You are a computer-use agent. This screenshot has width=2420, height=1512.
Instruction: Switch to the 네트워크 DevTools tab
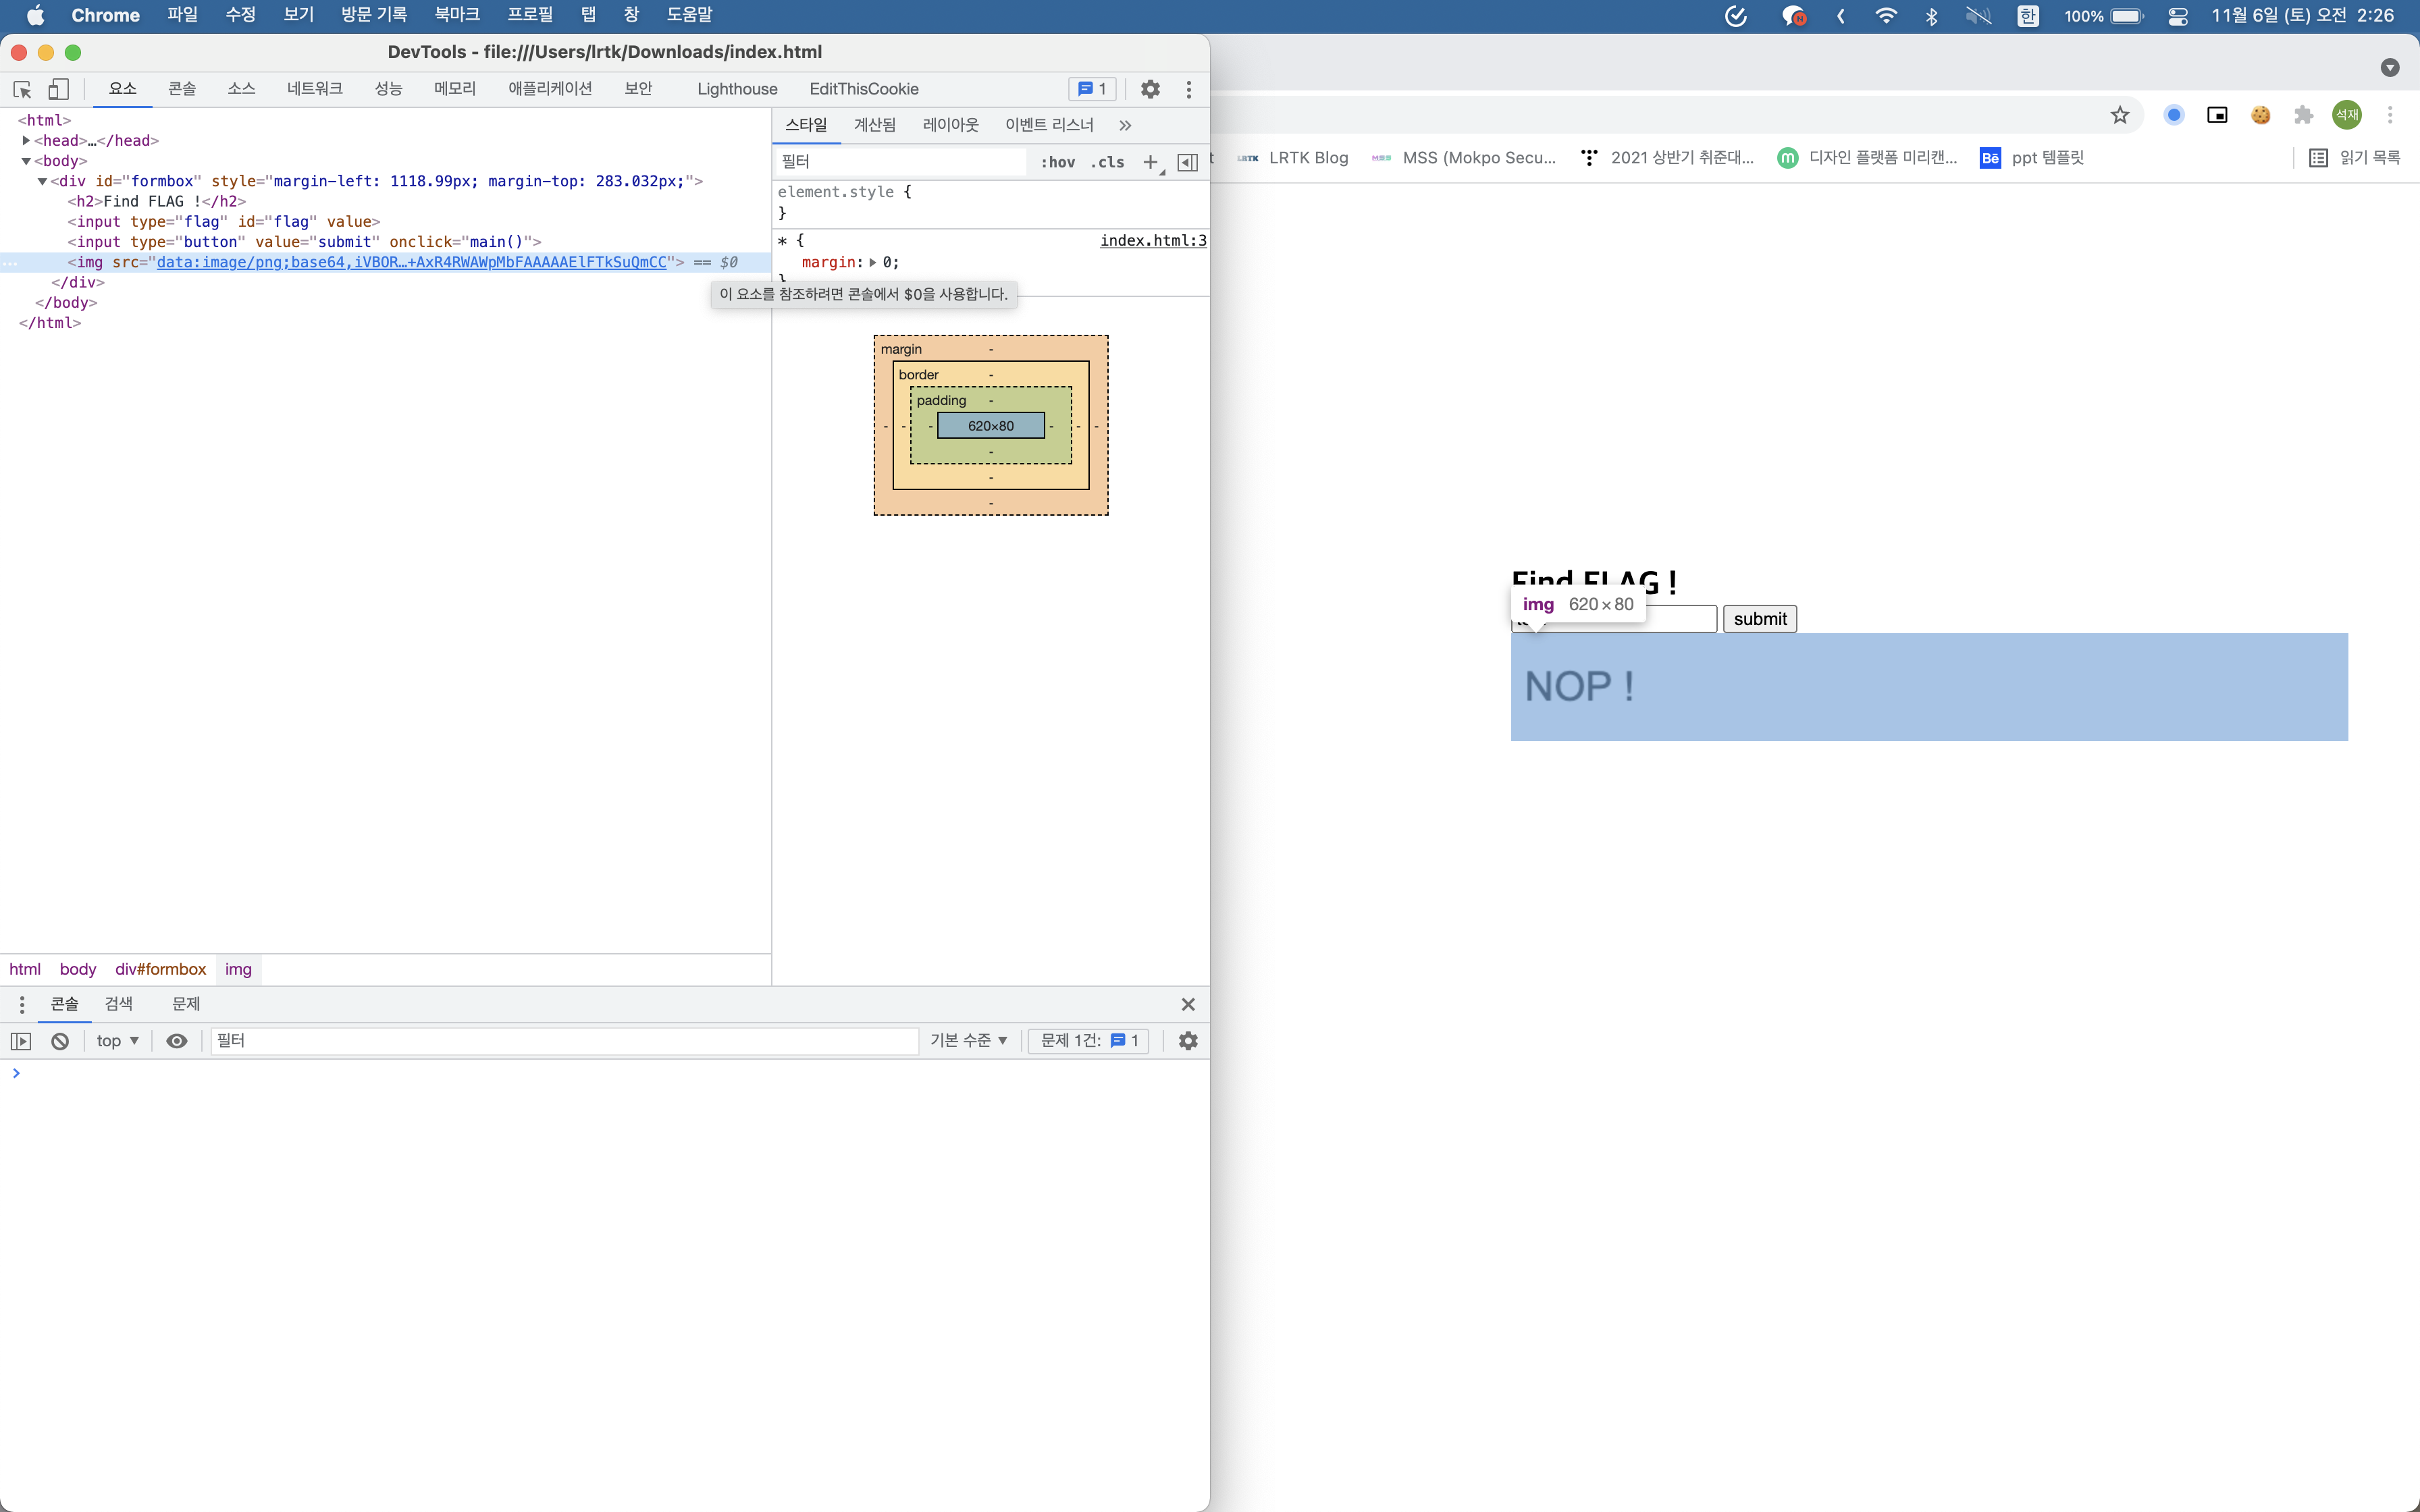click(314, 89)
